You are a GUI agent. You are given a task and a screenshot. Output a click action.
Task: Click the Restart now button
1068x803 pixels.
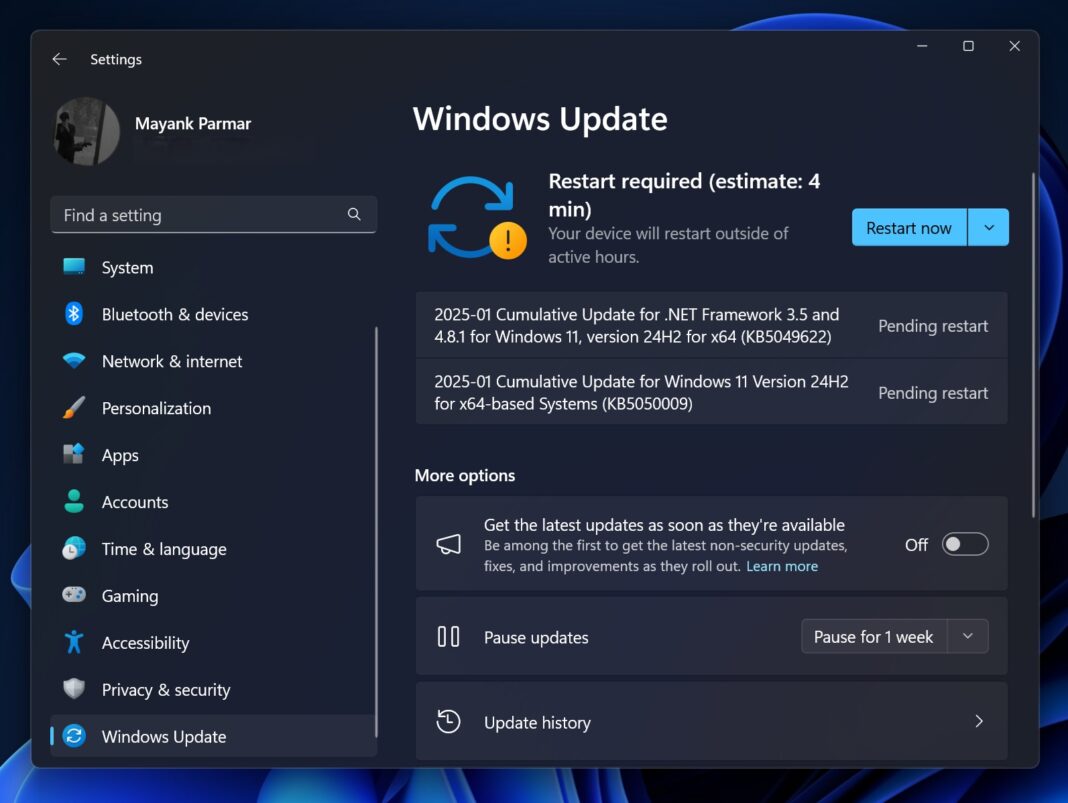point(908,227)
